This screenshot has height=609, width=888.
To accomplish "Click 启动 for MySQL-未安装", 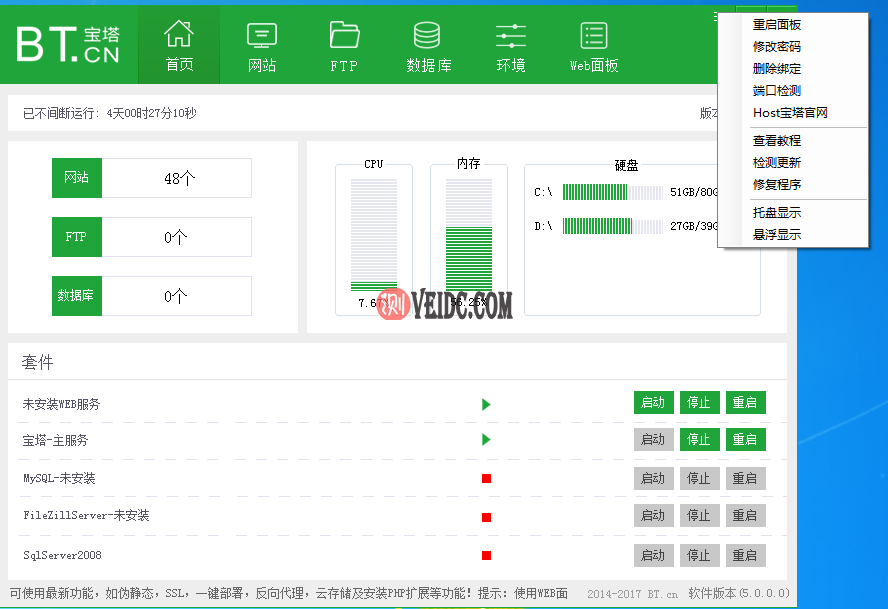I will [x=653, y=478].
